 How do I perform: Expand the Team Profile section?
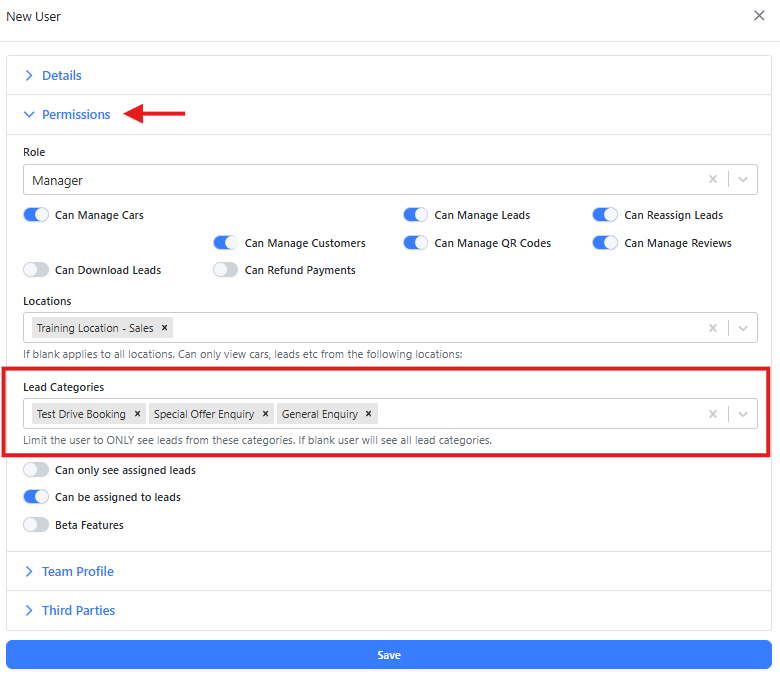77,572
